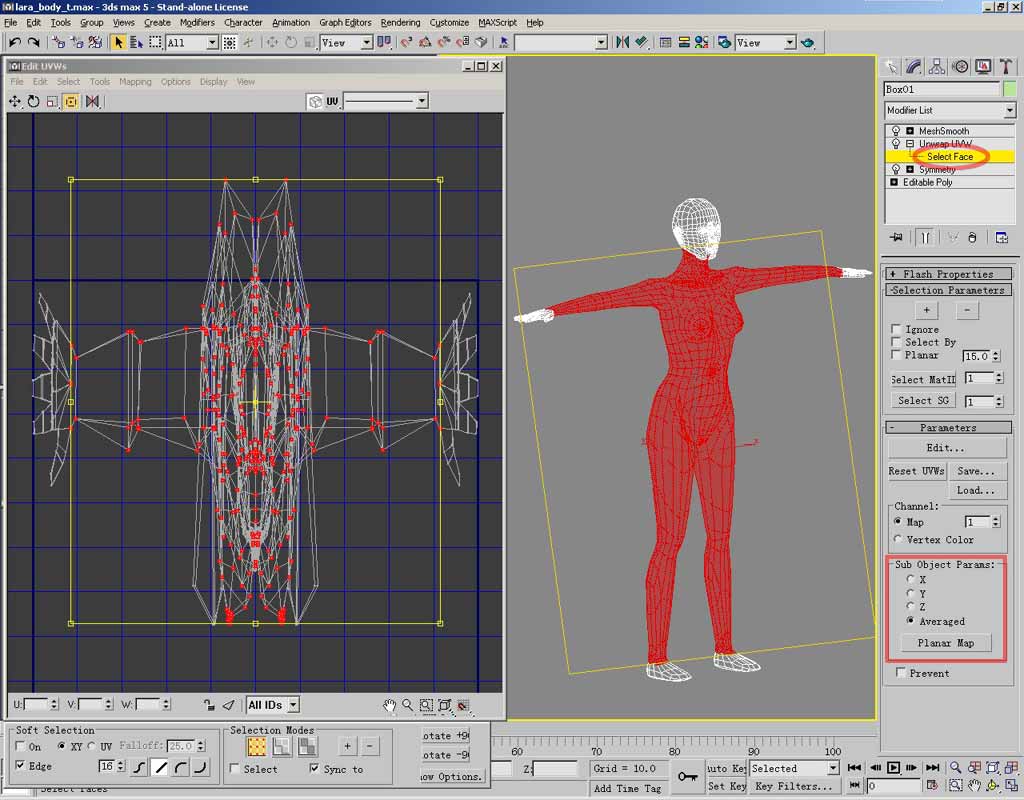Click the Reset UVWs button
Screen dimensions: 1024x800
pyautogui.click(x=916, y=471)
